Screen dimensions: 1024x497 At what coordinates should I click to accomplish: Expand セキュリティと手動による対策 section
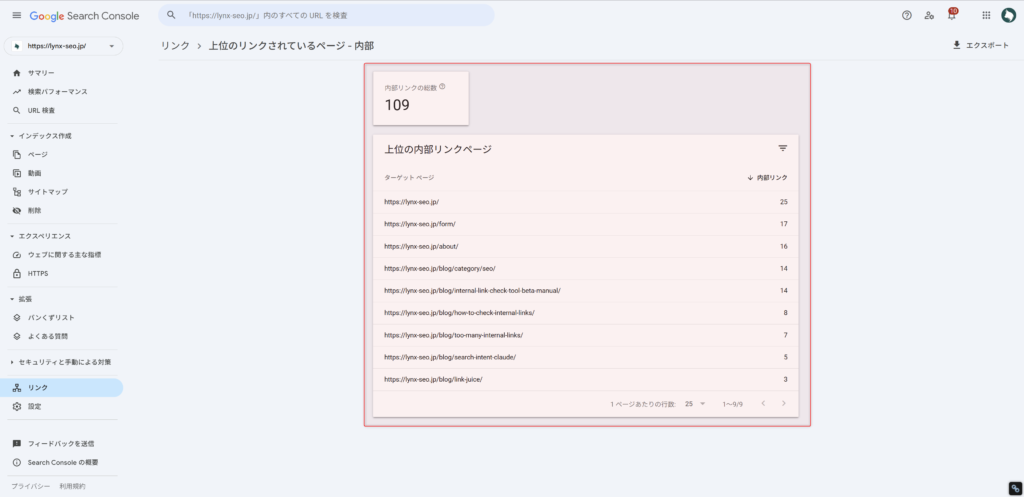pos(12,362)
